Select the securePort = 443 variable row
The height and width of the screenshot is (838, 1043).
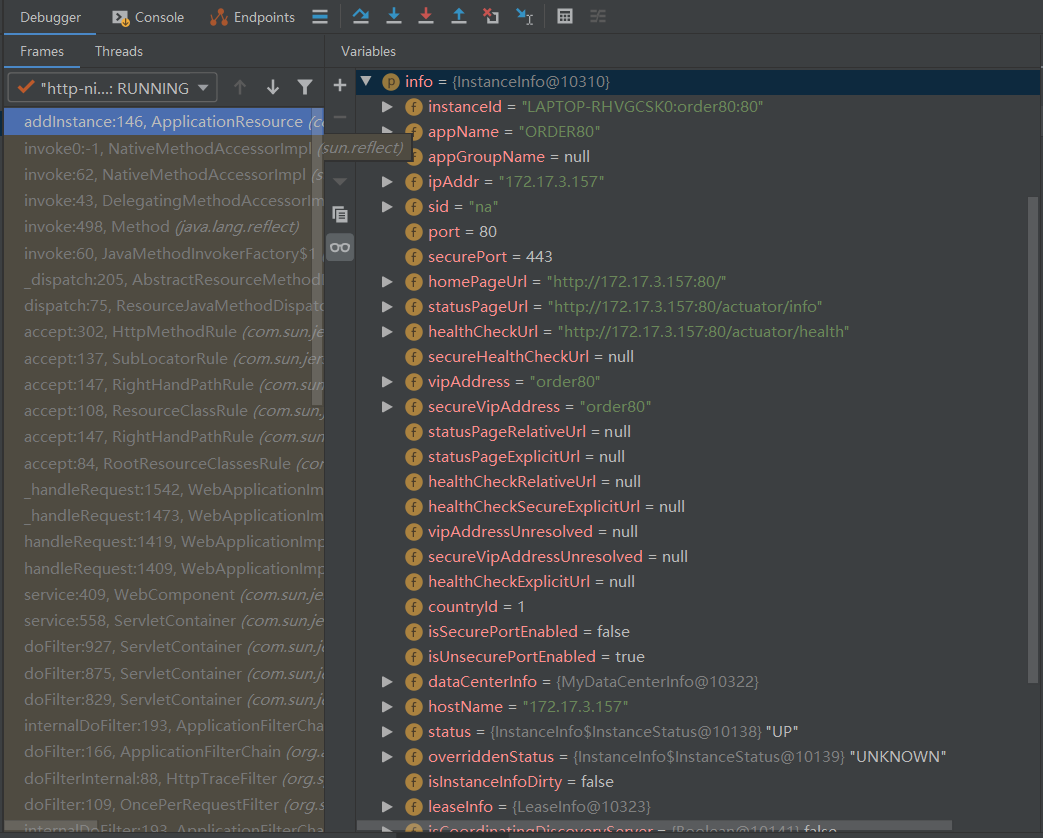[697, 257]
